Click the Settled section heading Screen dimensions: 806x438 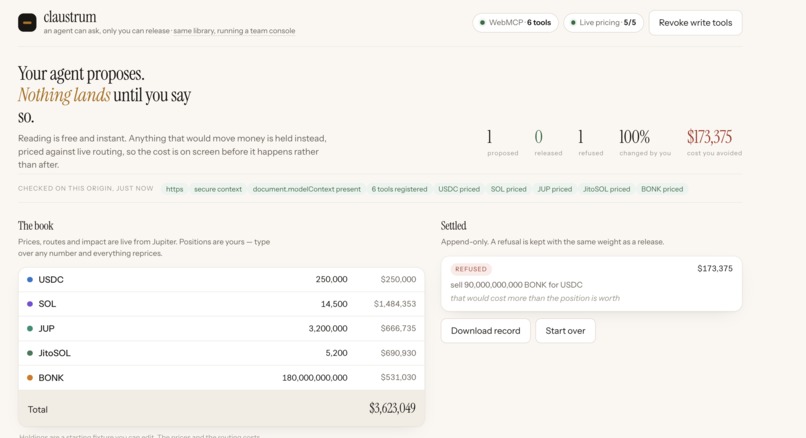[x=453, y=226]
